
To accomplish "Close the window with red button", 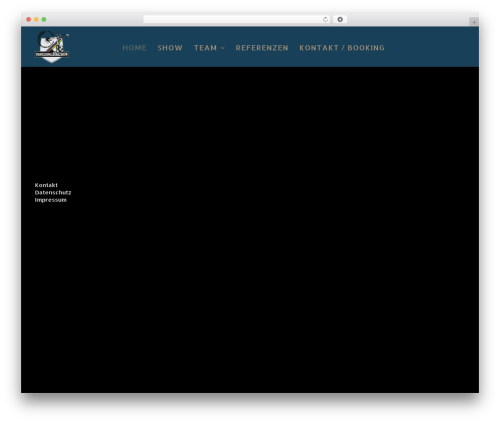I will (29, 19).
